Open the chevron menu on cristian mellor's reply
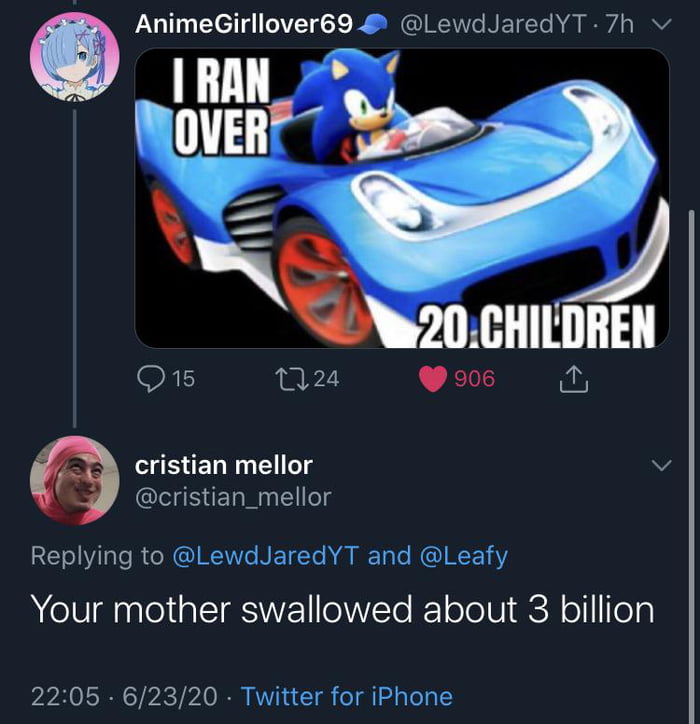The height and width of the screenshot is (724, 700). coord(660,466)
